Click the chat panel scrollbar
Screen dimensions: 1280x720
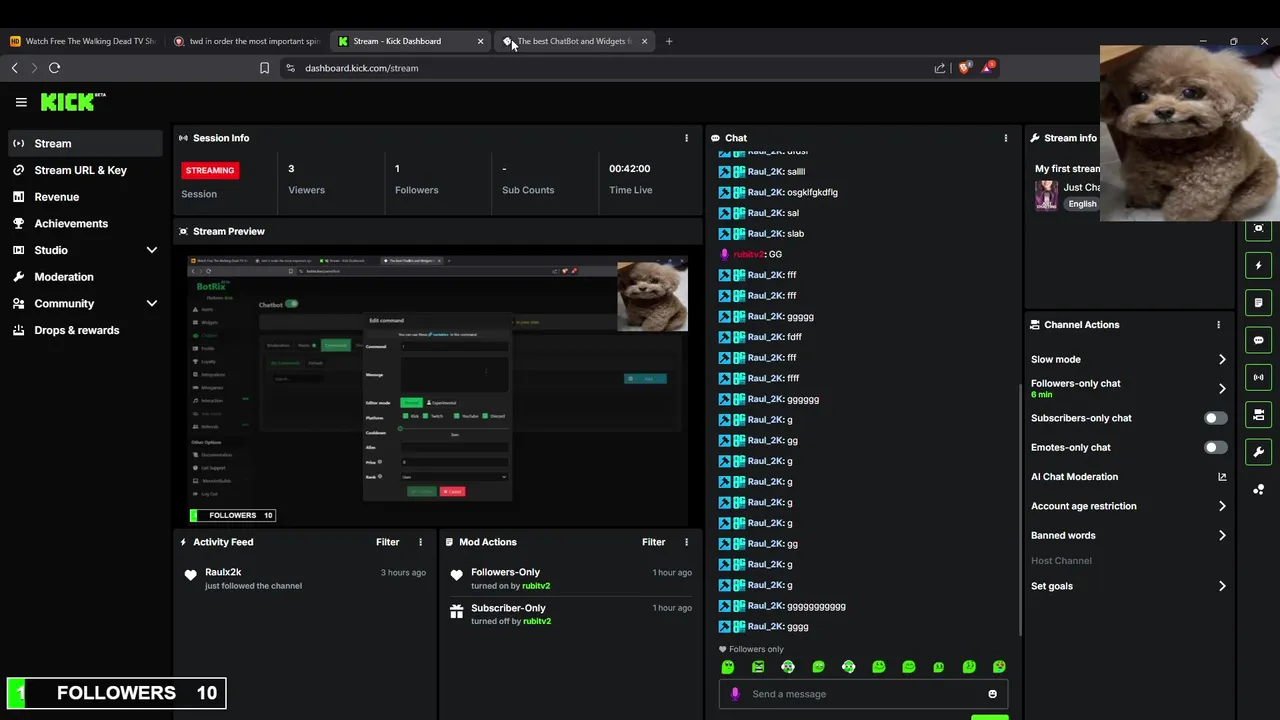[x=1019, y=508]
